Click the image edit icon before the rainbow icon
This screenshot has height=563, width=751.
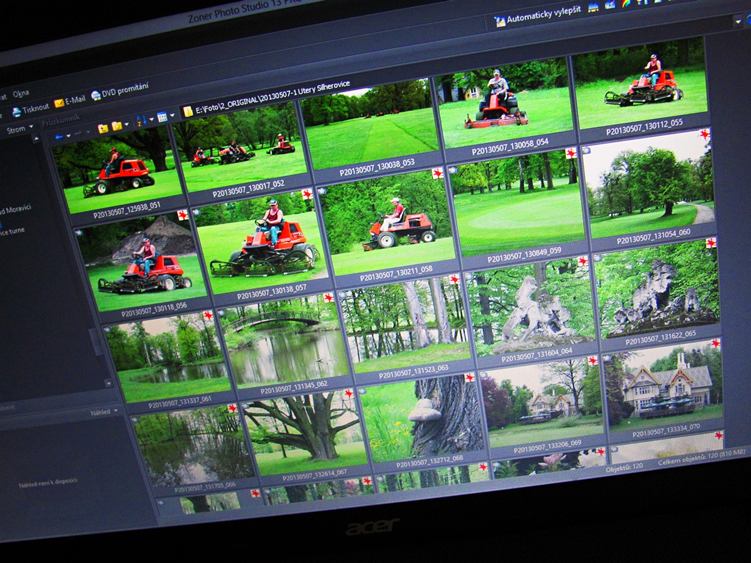[610, 6]
